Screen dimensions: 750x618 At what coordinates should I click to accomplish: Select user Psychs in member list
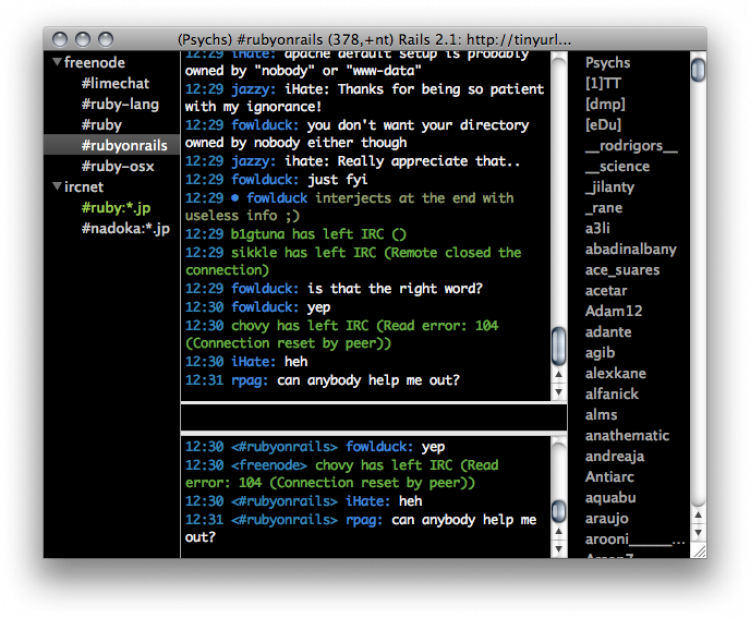[x=607, y=63]
